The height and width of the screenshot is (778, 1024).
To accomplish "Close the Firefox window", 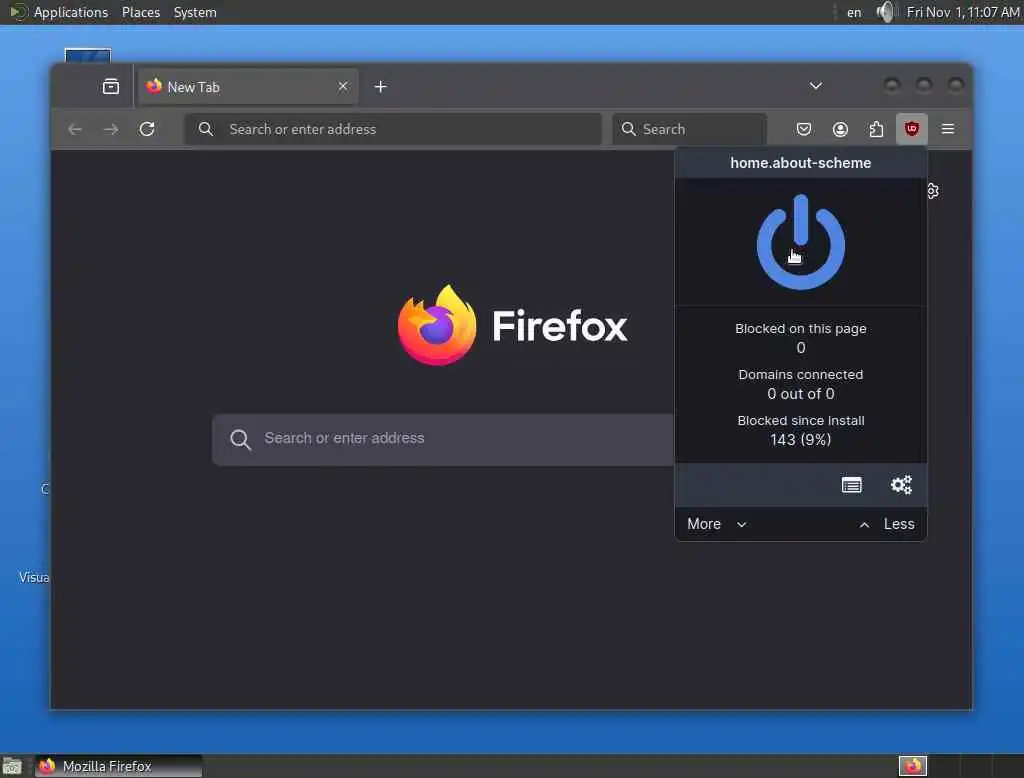I will 955,86.
